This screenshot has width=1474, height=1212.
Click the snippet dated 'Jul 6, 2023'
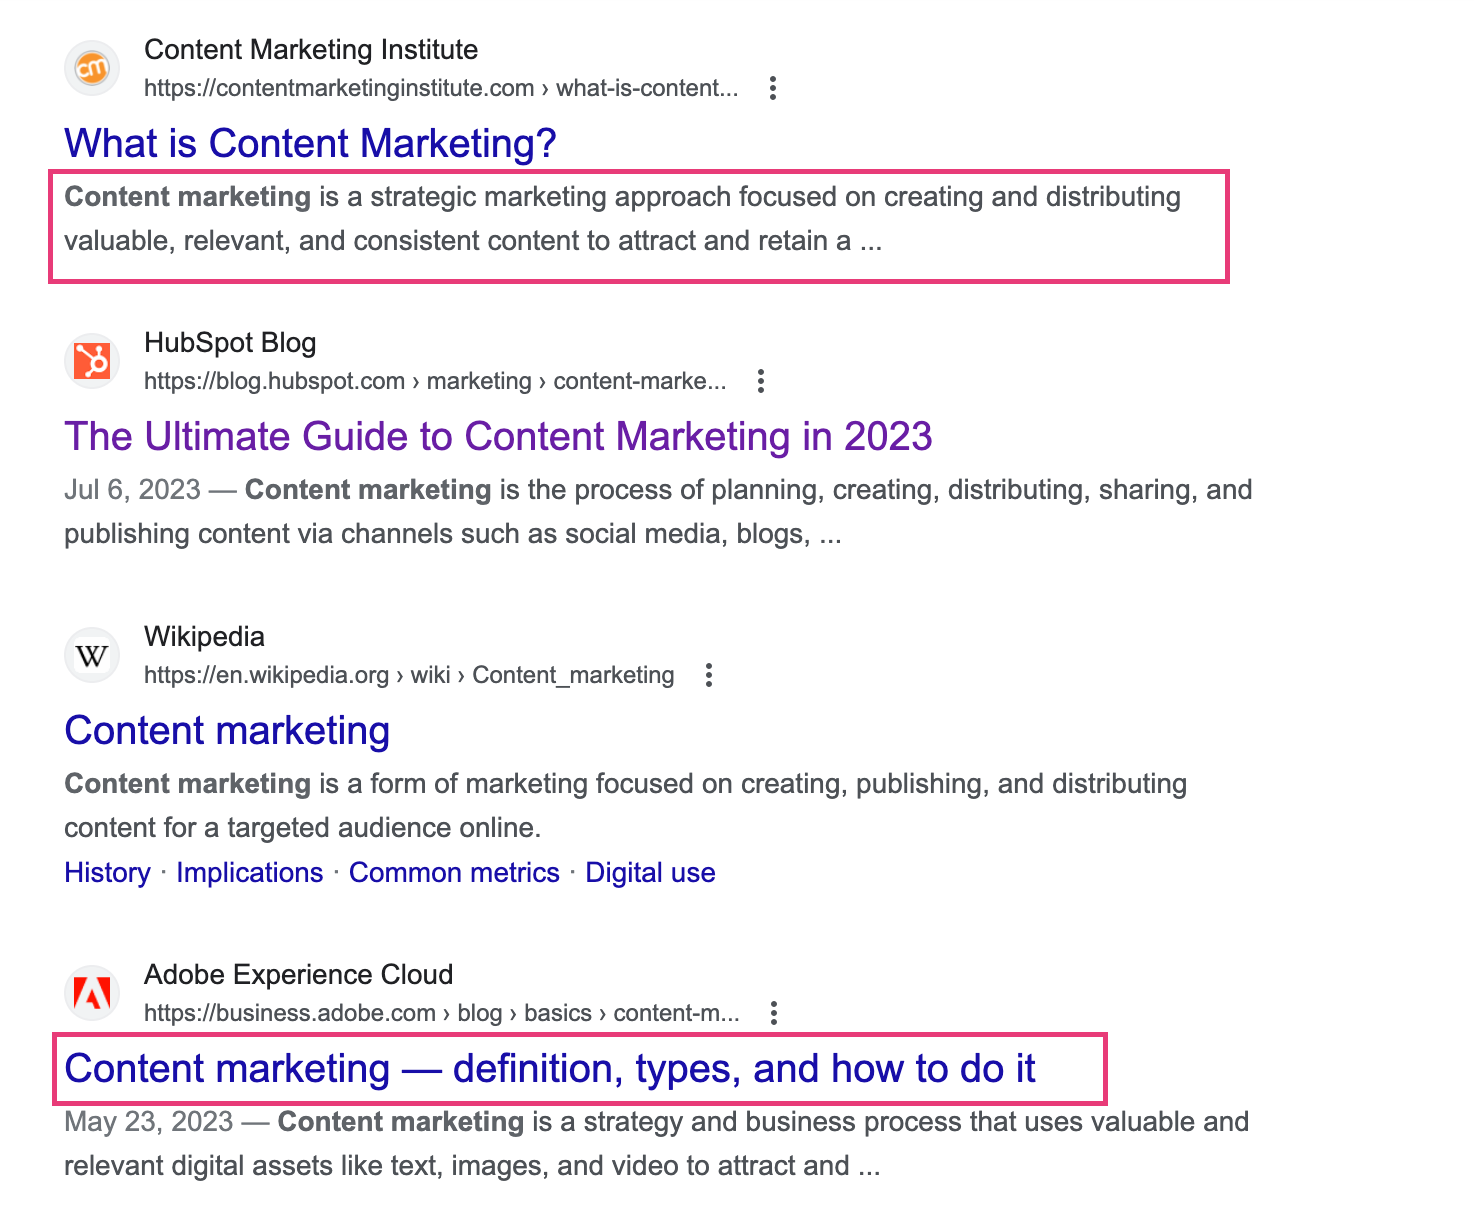pyautogui.click(x=658, y=511)
